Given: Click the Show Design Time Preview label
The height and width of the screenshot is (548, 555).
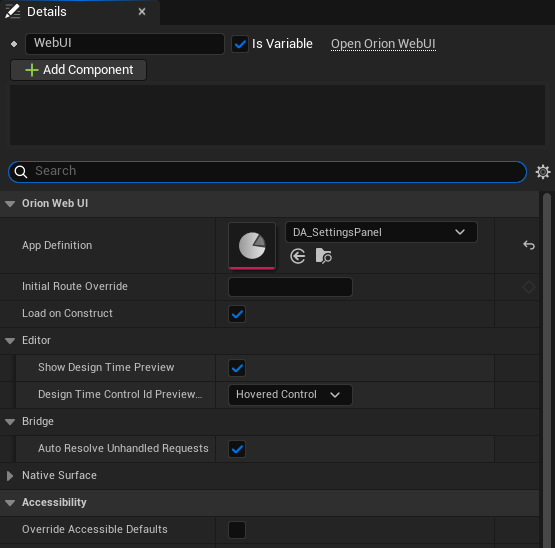Looking at the screenshot, I should tap(106, 367).
